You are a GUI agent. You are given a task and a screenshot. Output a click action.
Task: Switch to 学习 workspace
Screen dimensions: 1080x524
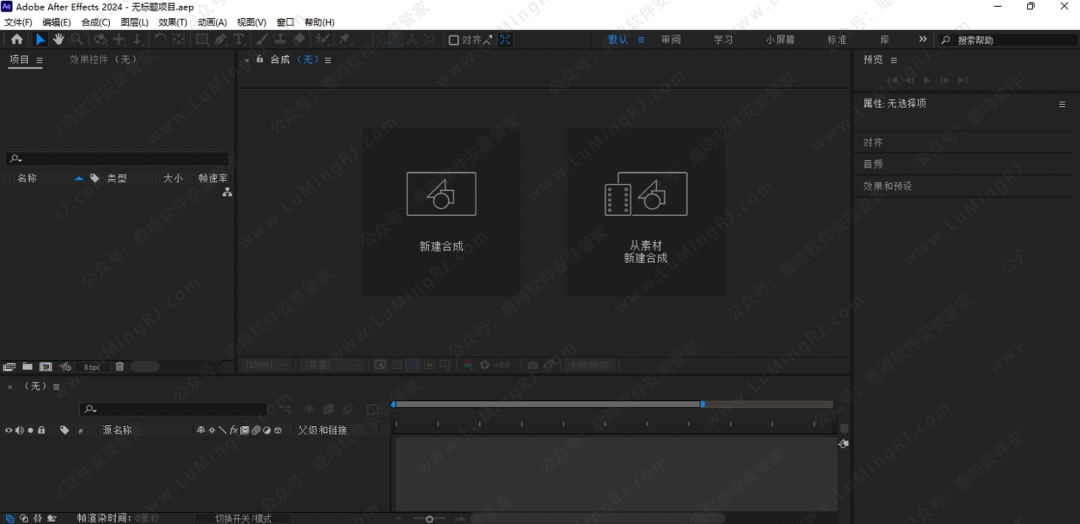point(723,40)
